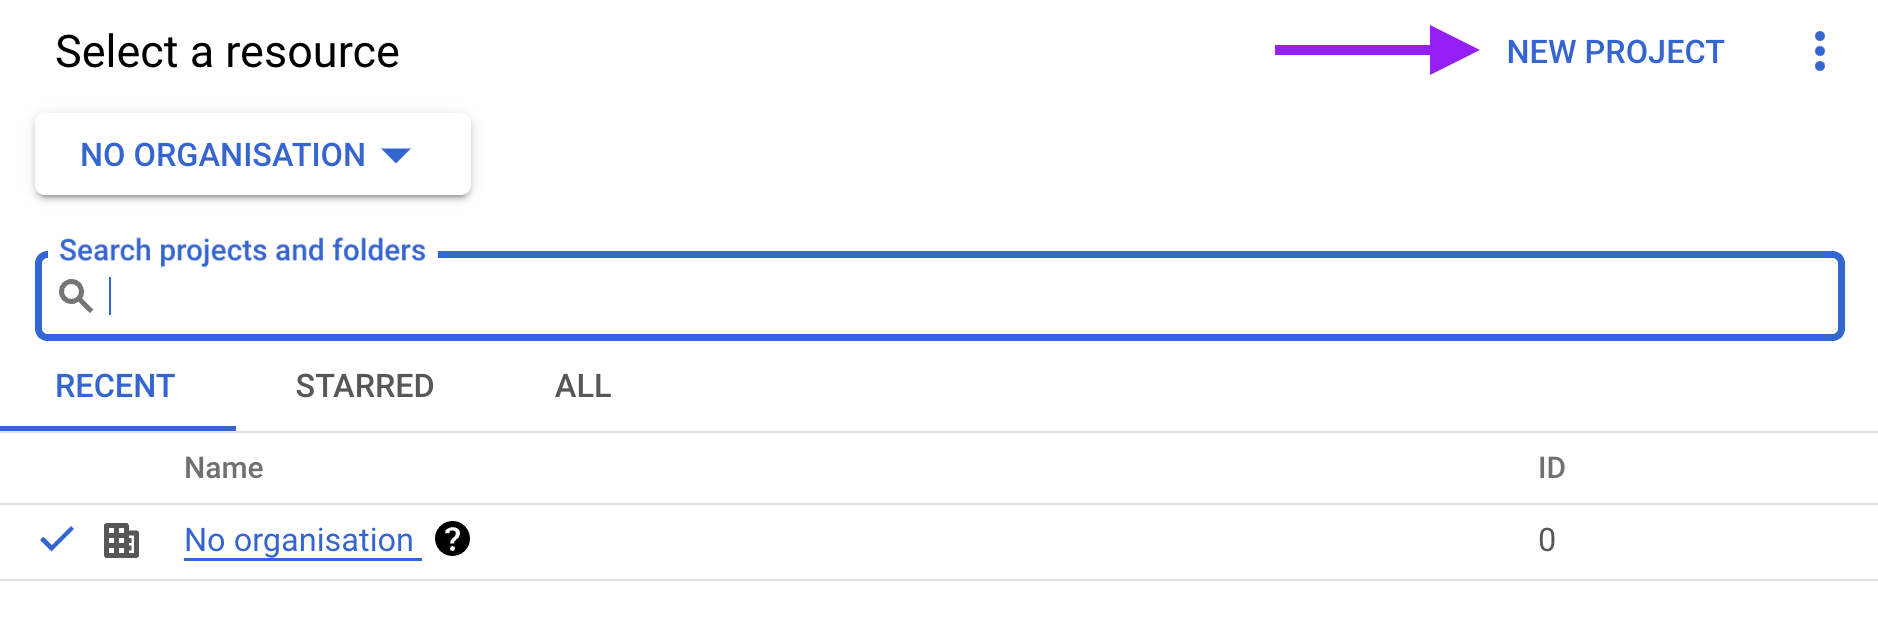The height and width of the screenshot is (634, 1878).
Task: Select the RECENT tab
Action: coord(115,386)
